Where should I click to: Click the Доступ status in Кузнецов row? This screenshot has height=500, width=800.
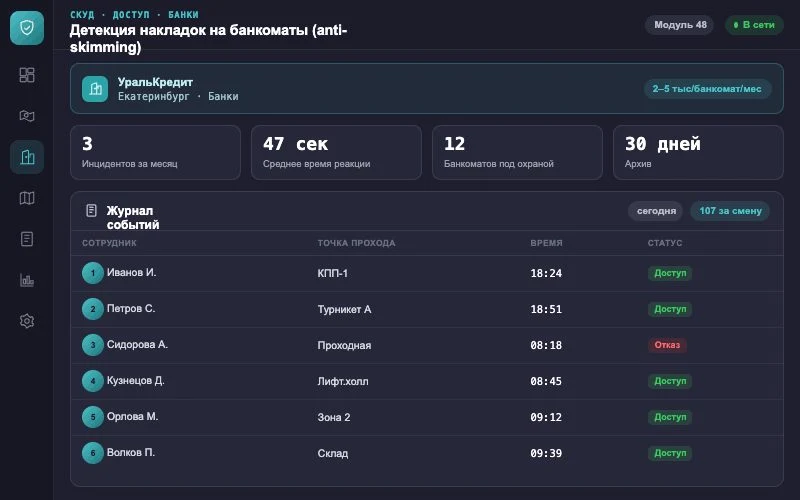point(670,381)
